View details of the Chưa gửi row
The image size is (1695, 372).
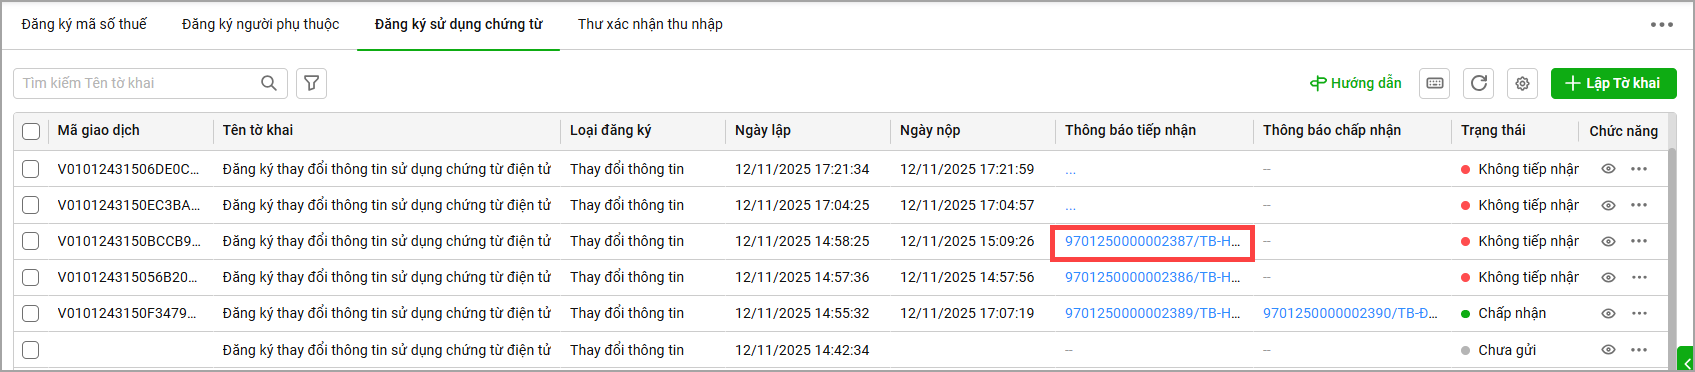coord(1608,350)
